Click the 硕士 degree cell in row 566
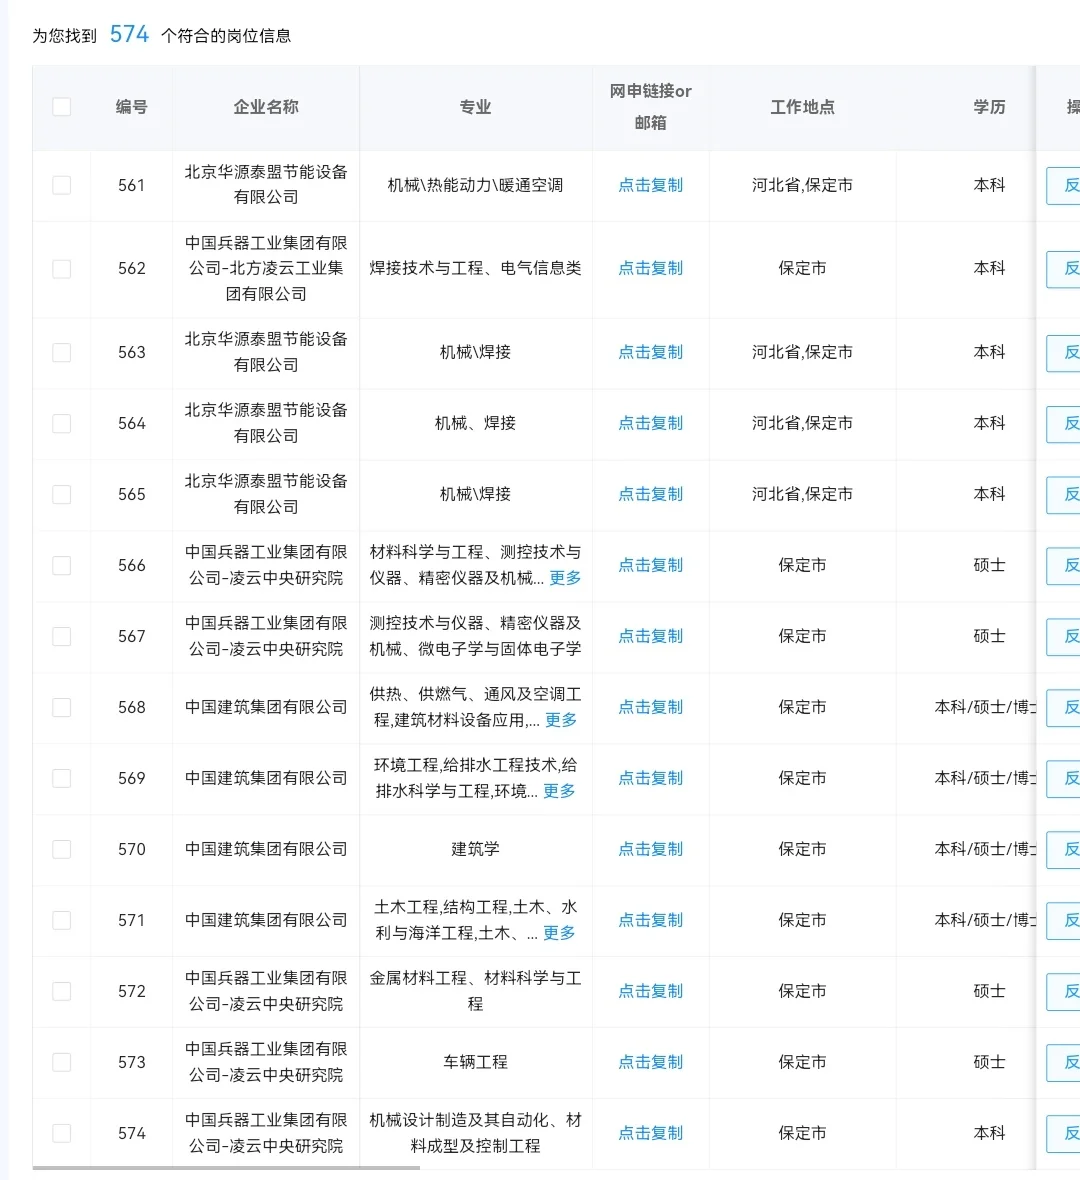Image resolution: width=1080 pixels, height=1180 pixels. pos(989,565)
